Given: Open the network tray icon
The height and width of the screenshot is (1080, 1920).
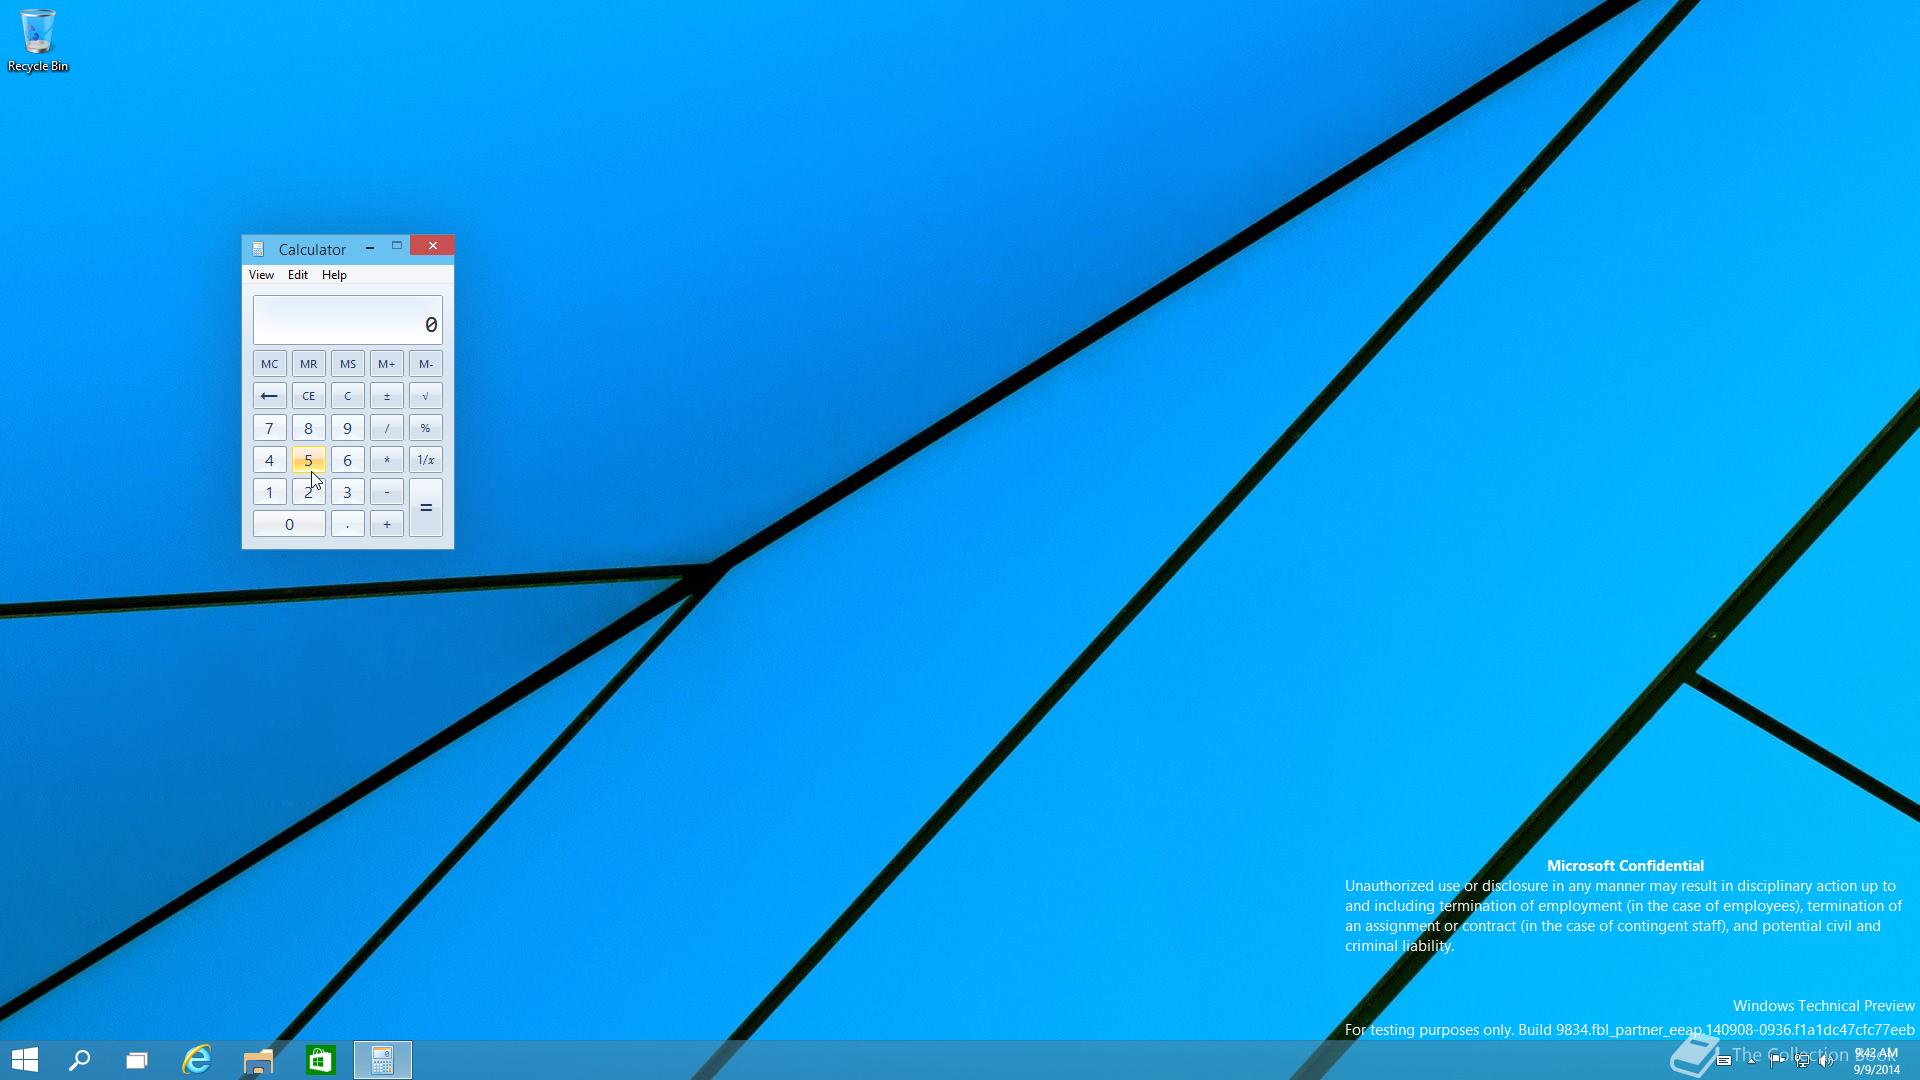Looking at the screenshot, I should (x=1802, y=1061).
